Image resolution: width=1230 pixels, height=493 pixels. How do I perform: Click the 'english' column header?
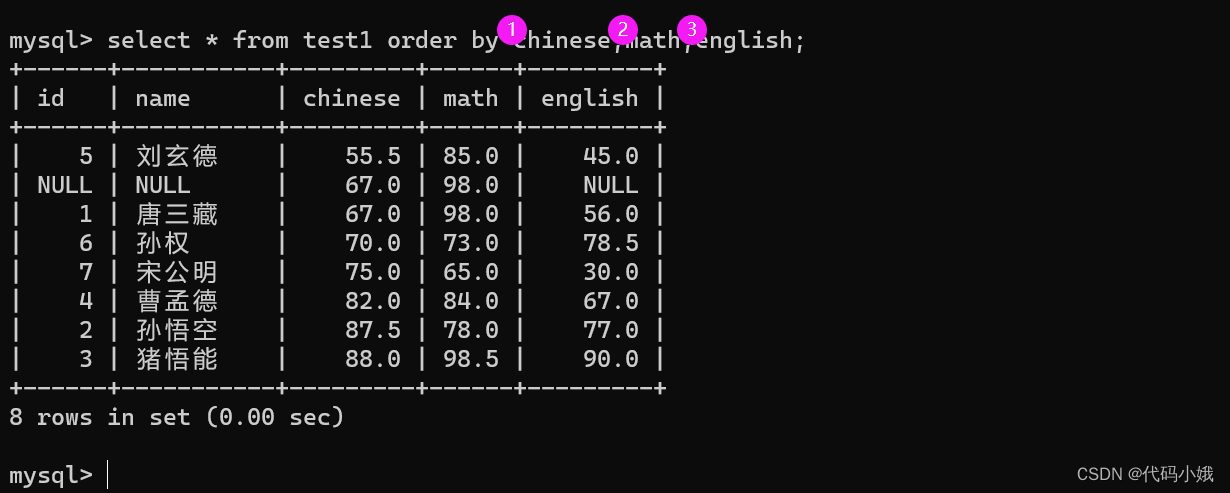[590, 98]
